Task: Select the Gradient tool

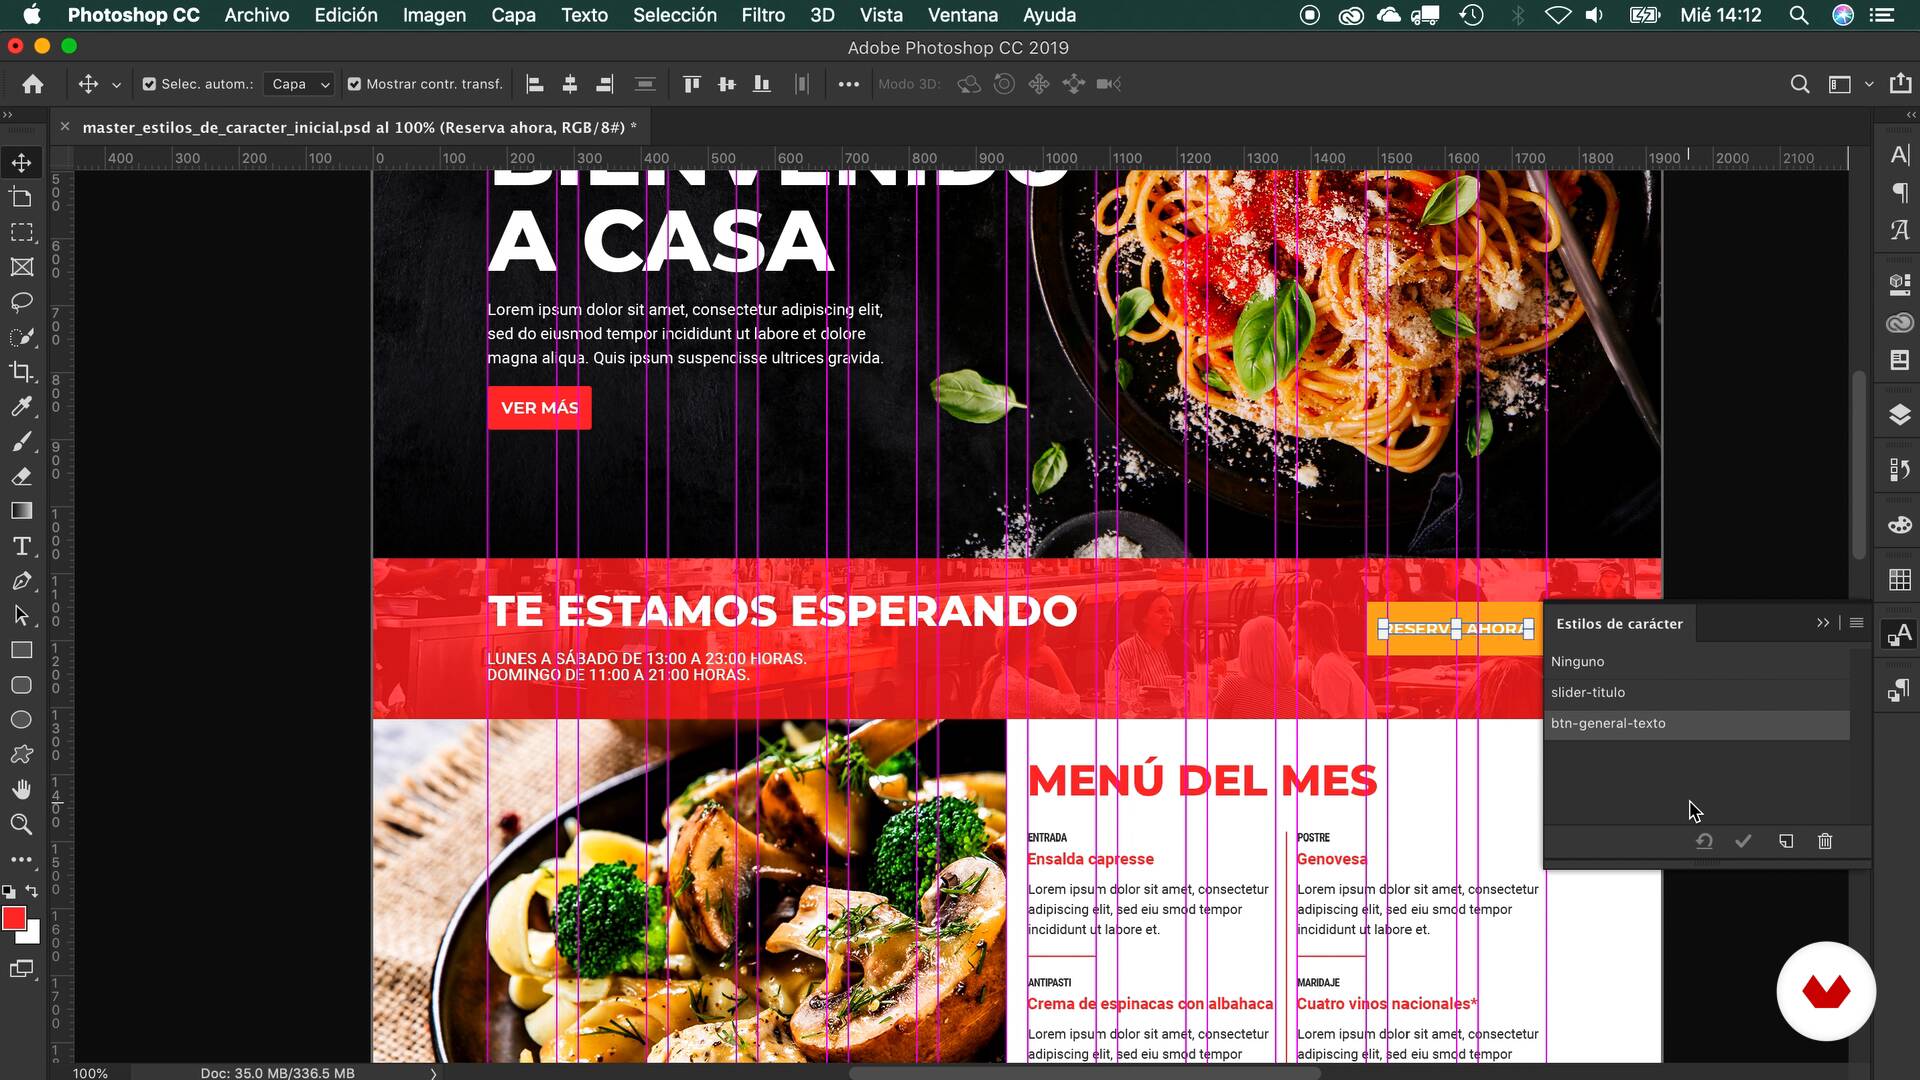Action: pos(21,511)
